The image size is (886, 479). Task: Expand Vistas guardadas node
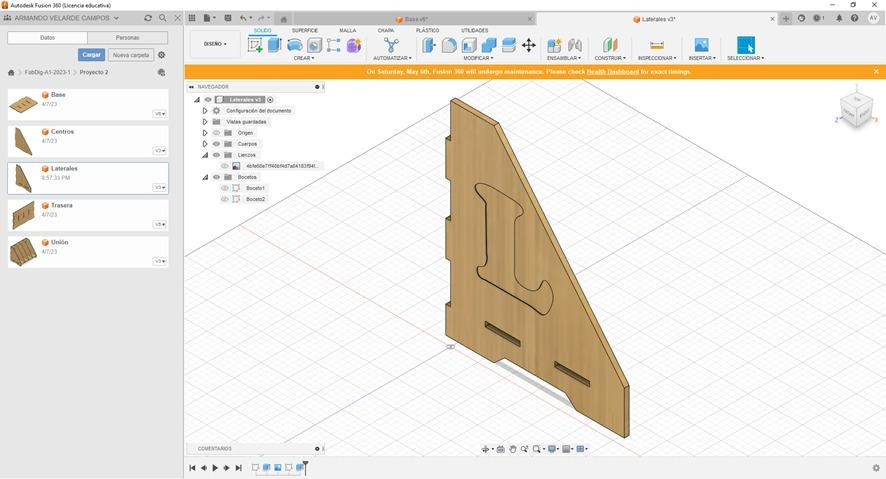pos(205,121)
